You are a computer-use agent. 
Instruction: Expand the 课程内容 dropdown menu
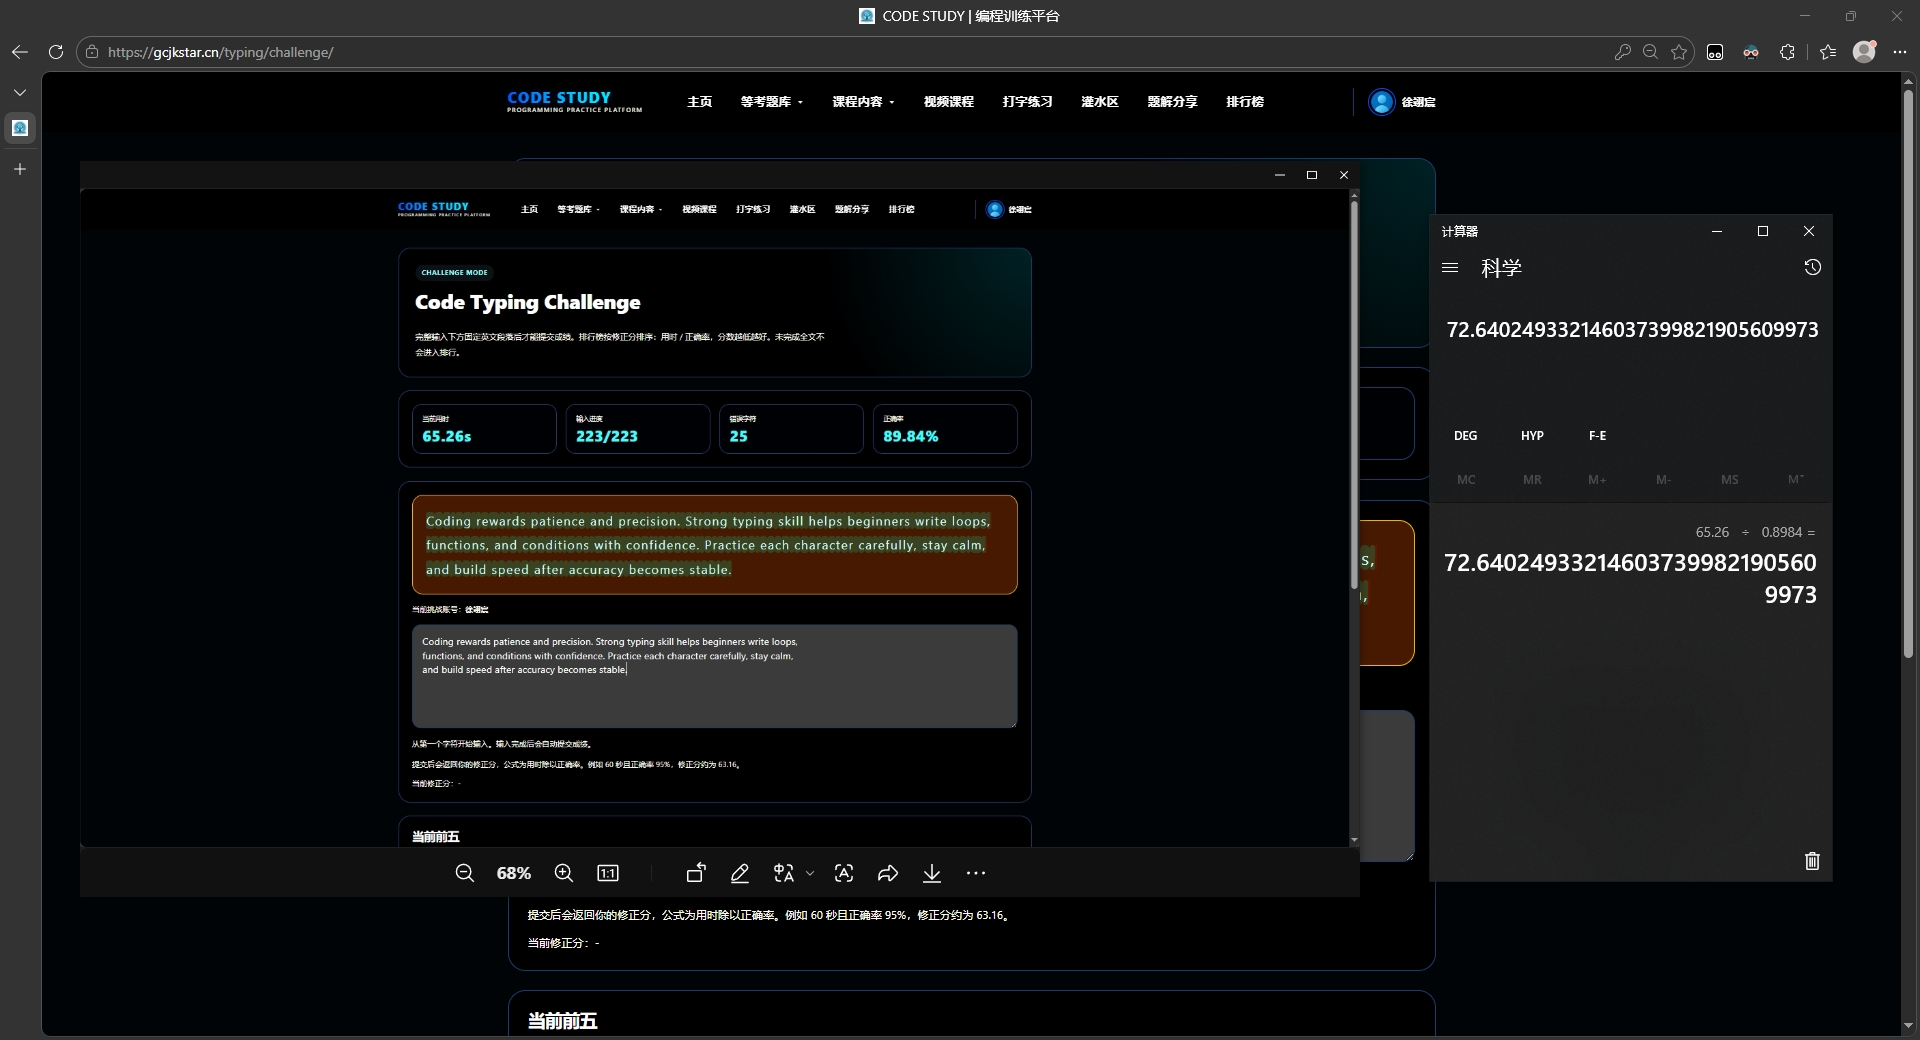coord(863,102)
